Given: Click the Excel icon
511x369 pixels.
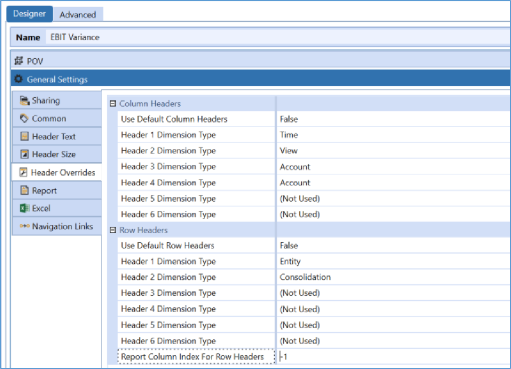Looking at the screenshot, I should tap(24, 208).
